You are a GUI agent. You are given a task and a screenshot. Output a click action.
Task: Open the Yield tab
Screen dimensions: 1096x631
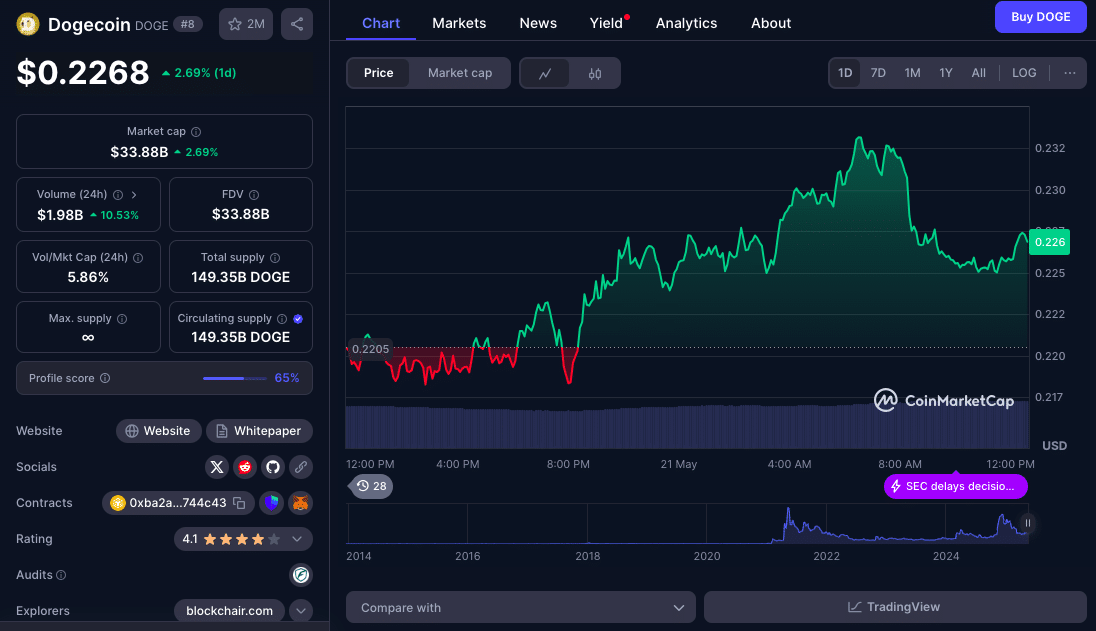606,23
